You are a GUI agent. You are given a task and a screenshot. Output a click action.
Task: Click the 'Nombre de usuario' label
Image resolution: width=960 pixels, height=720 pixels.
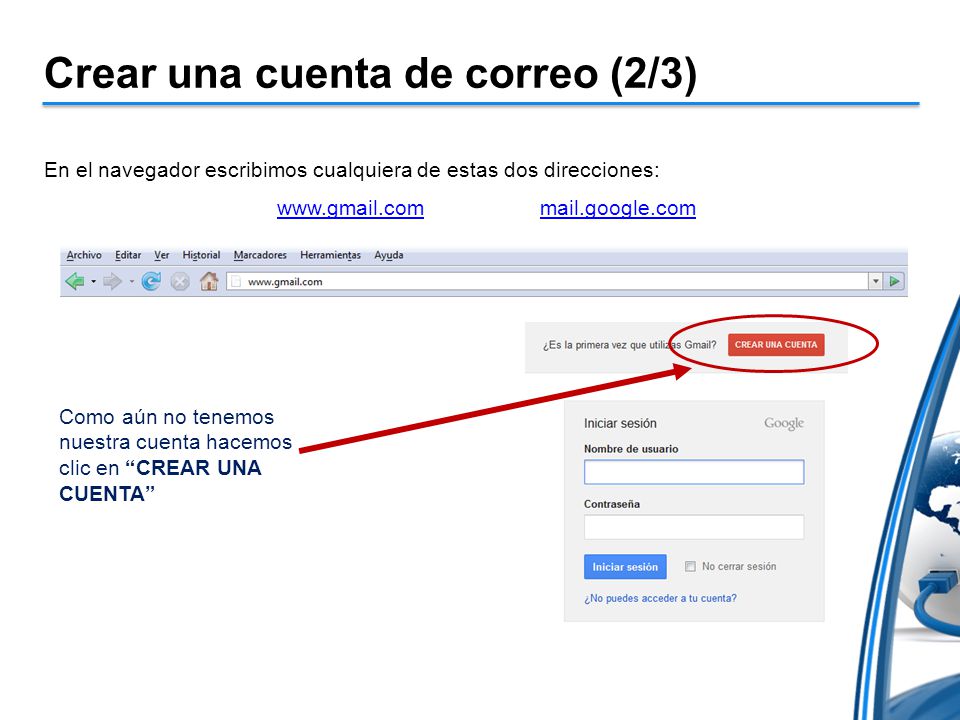(631, 449)
